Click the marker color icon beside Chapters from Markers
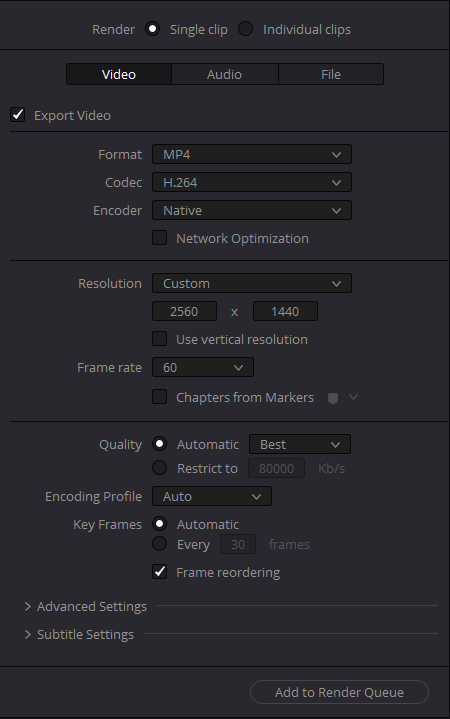Image resolution: width=450 pixels, height=719 pixels. coord(333,398)
